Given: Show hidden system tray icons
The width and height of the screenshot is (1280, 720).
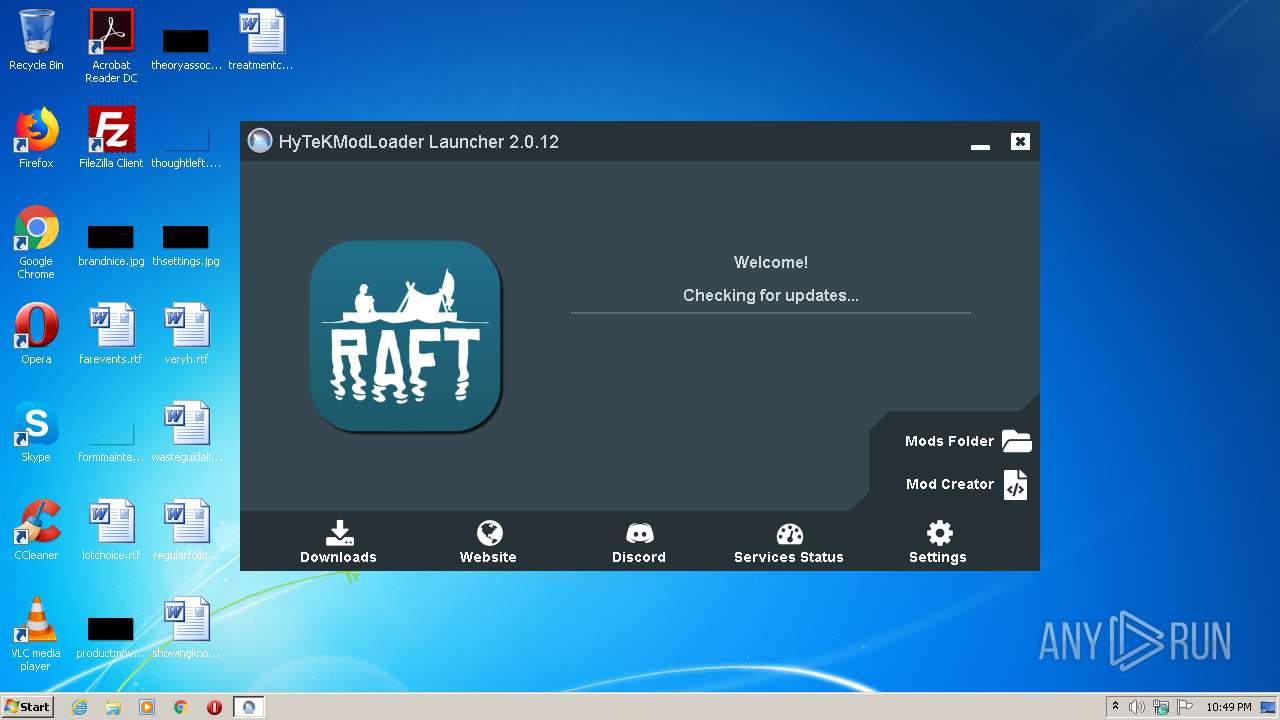Looking at the screenshot, I should coord(1115,707).
